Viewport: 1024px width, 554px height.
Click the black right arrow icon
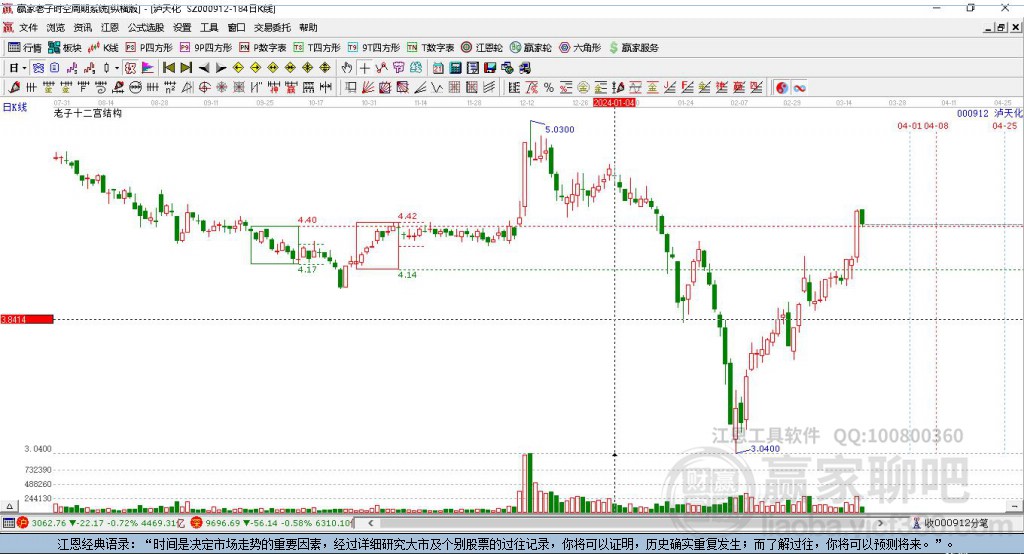pyautogui.click(x=221, y=68)
